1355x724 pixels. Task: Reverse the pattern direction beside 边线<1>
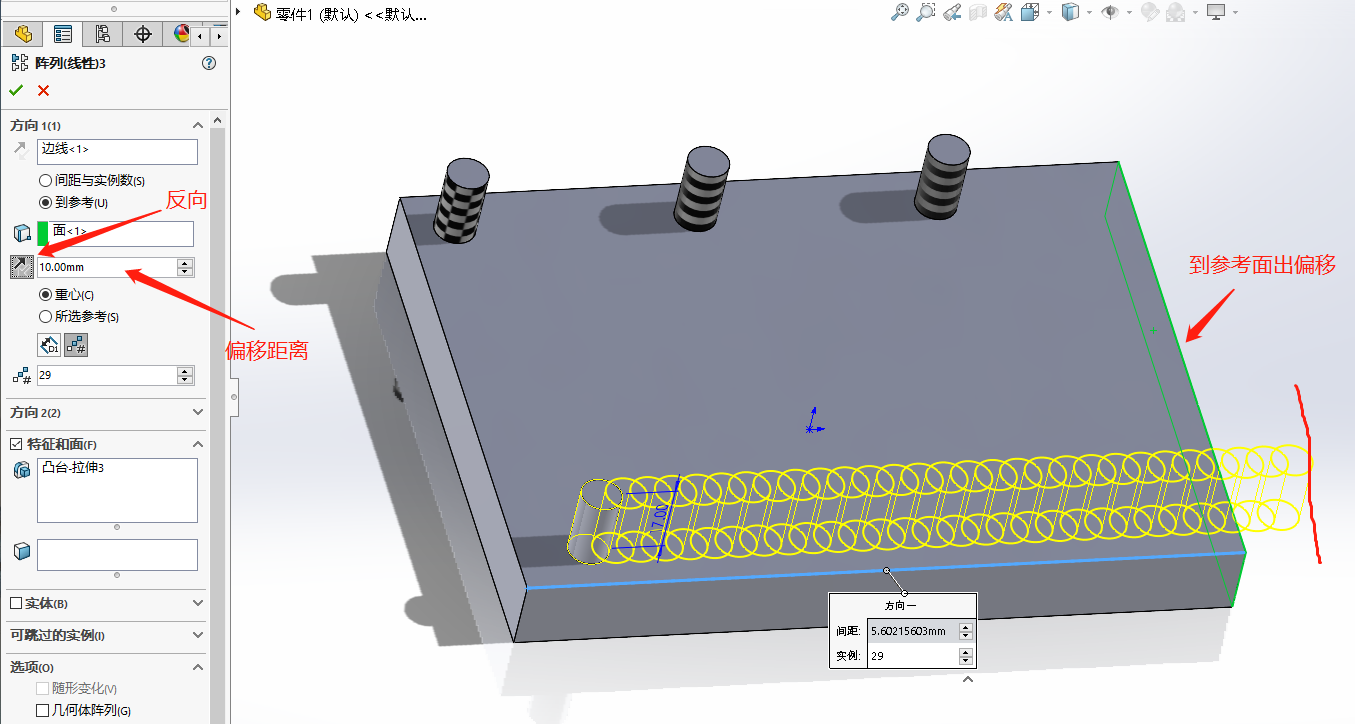[20, 151]
